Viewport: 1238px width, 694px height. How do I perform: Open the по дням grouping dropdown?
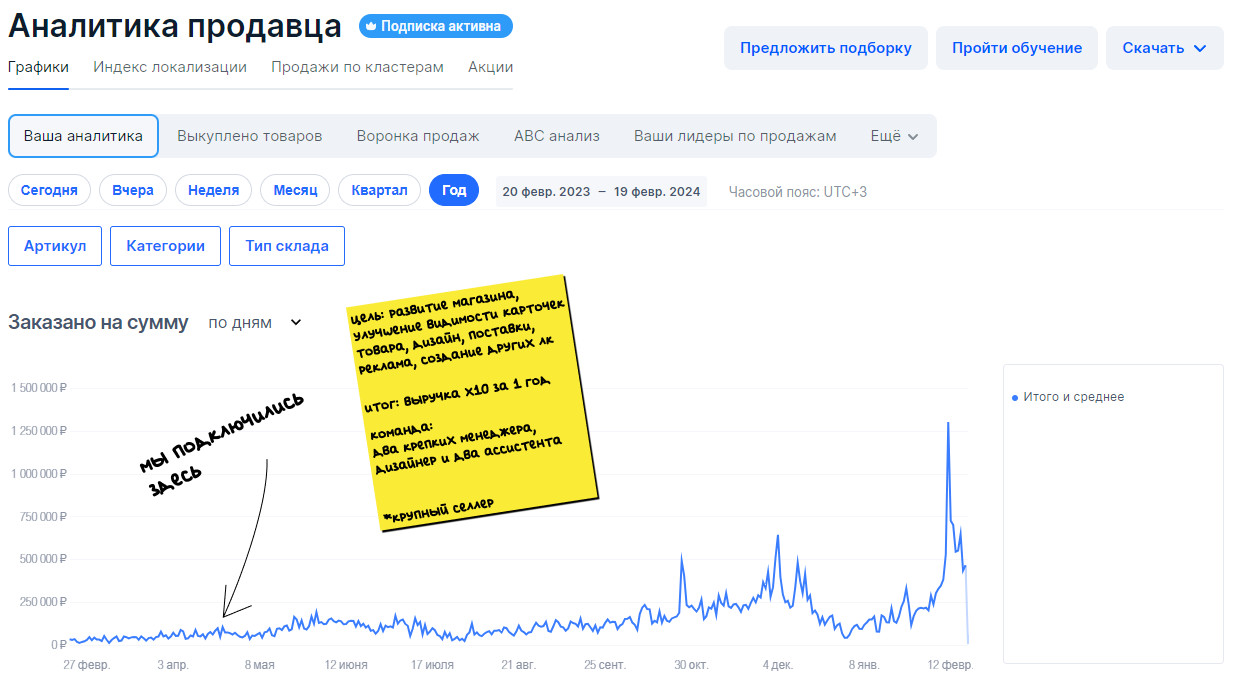[254, 323]
